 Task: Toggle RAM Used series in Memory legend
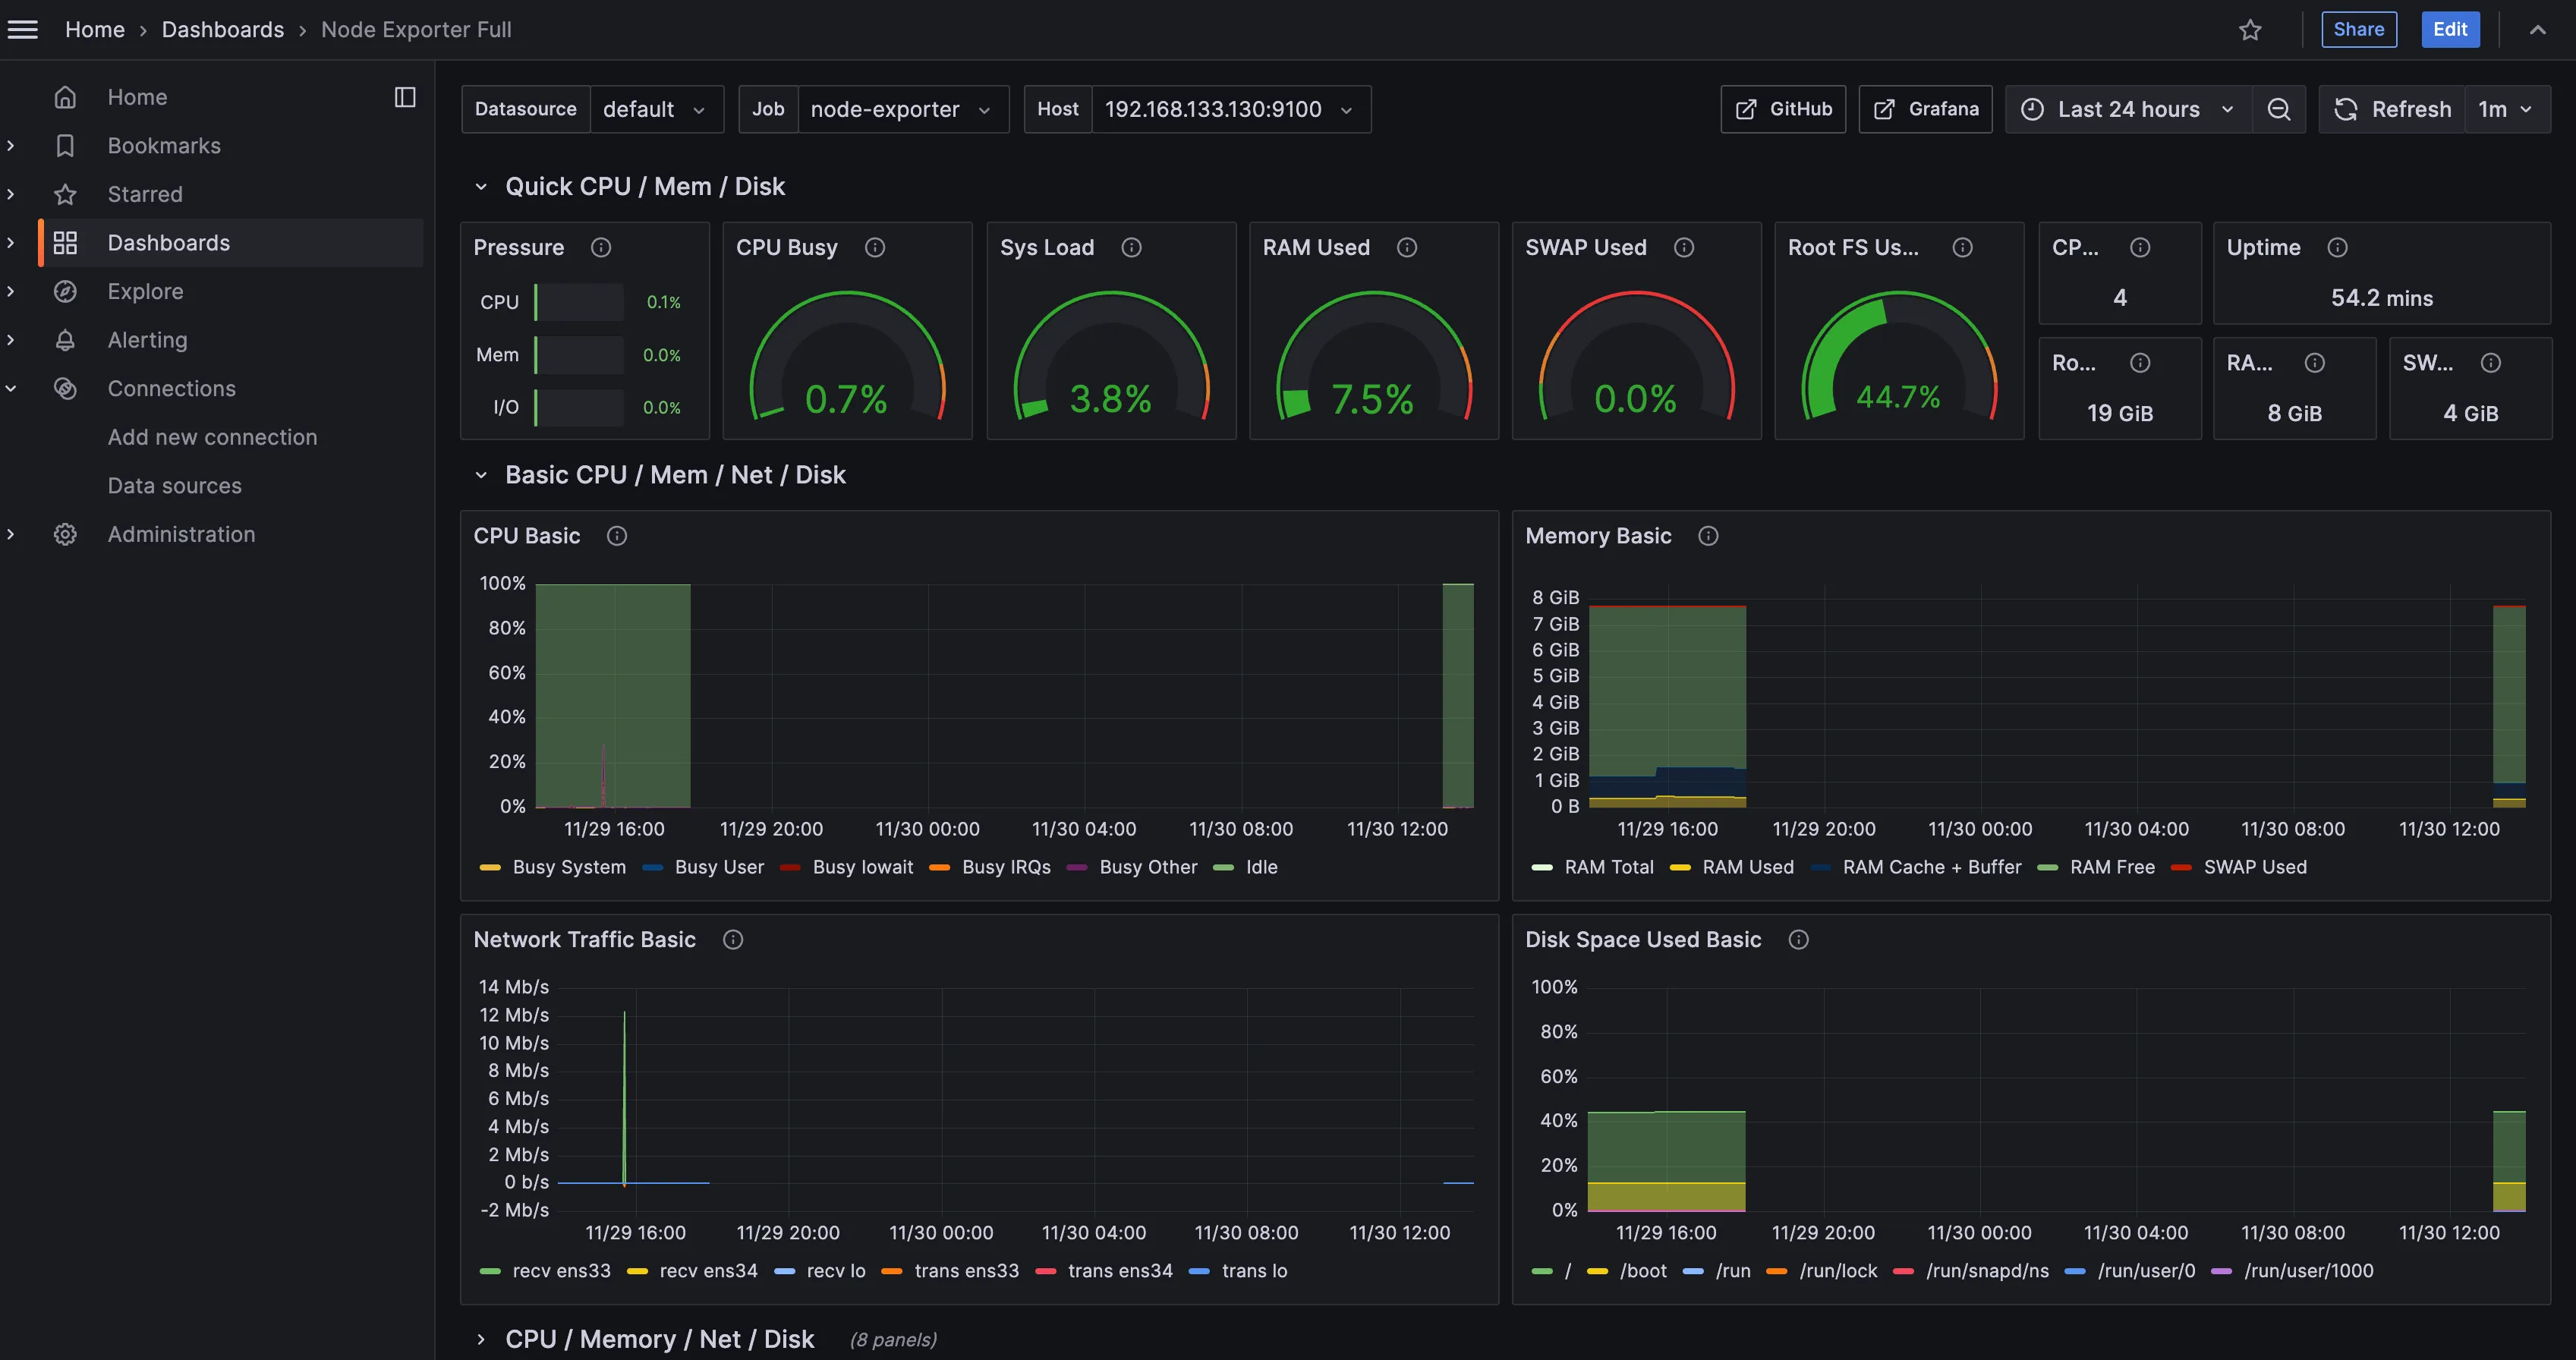pos(1747,867)
